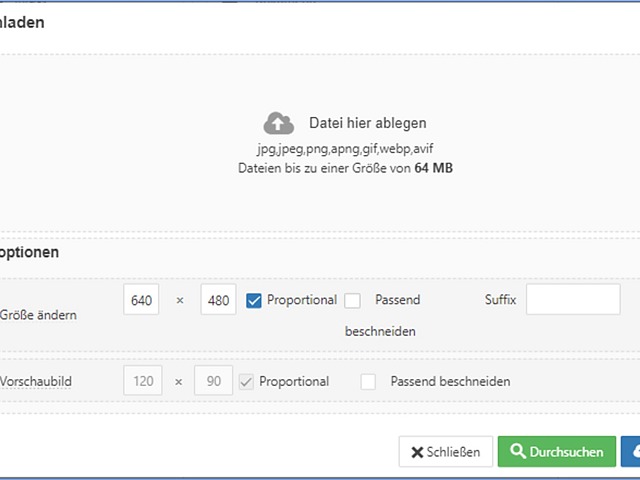The height and width of the screenshot is (480, 640).
Task: Click the blue cloud upload button
Action: (x=631, y=452)
